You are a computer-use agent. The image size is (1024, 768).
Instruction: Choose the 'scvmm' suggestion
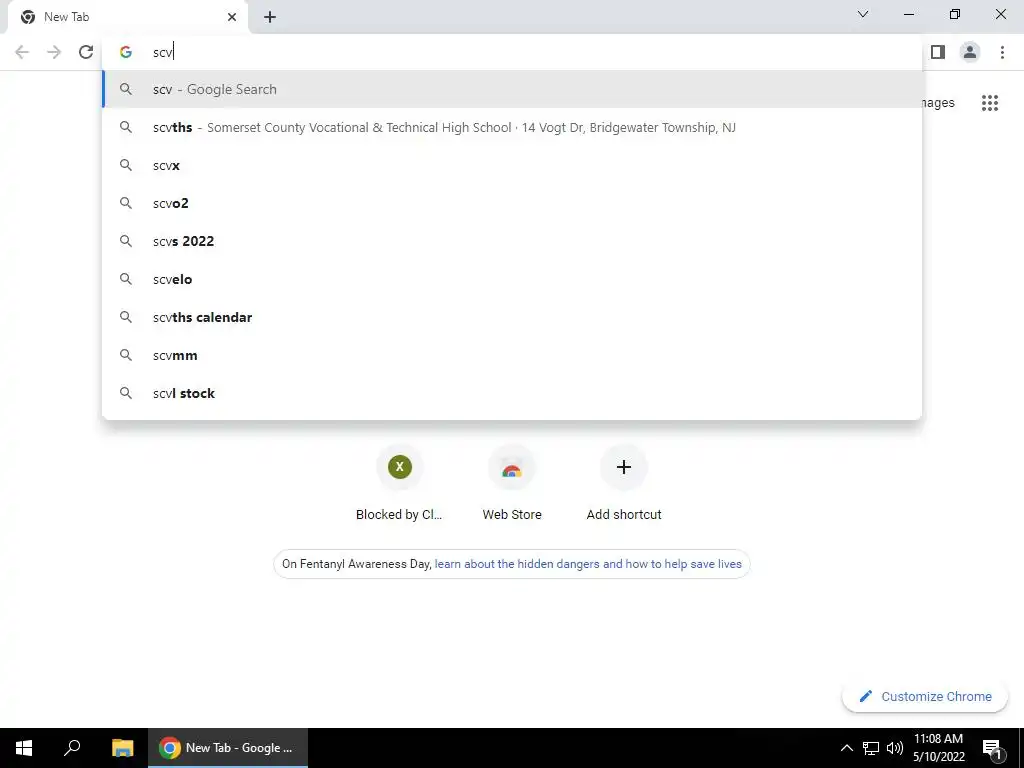click(x=512, y=355)
